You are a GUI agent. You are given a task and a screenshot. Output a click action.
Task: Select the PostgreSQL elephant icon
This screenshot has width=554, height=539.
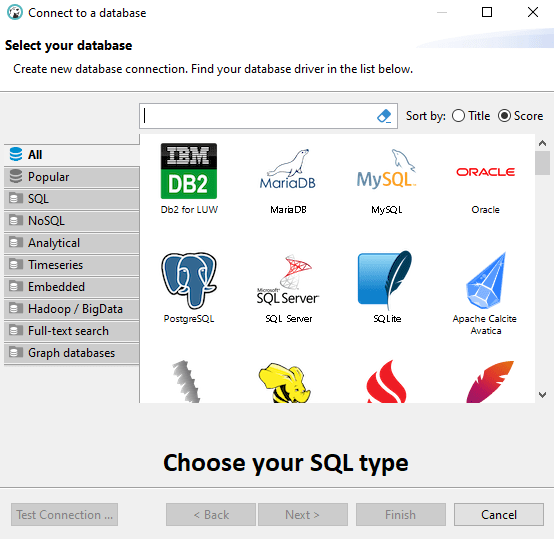pyautogui.click(x=189, y=280)
